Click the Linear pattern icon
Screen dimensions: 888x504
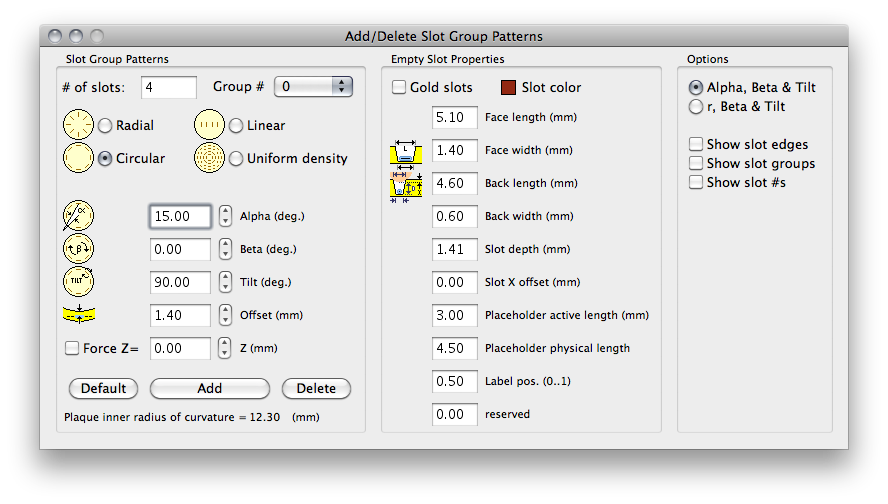[210, 125]
